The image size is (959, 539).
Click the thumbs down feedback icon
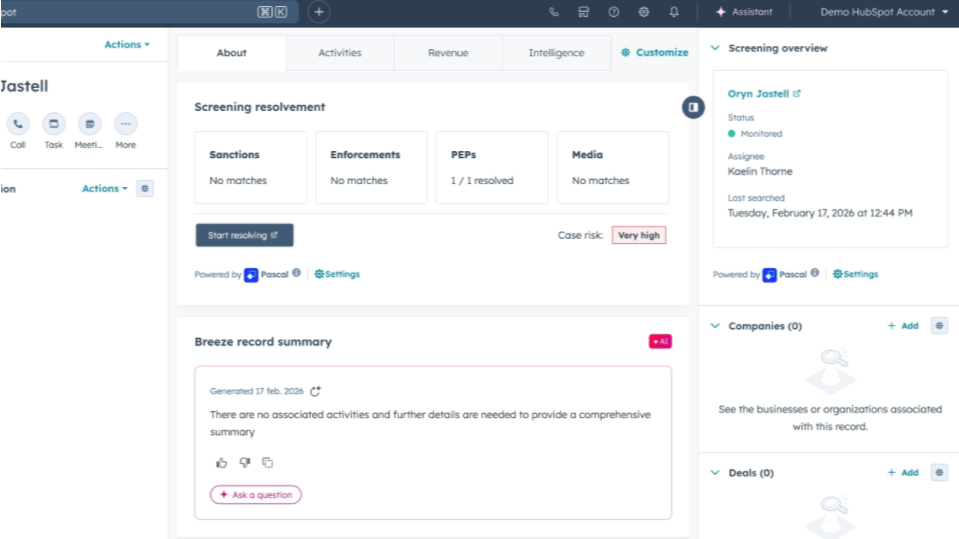244,463
